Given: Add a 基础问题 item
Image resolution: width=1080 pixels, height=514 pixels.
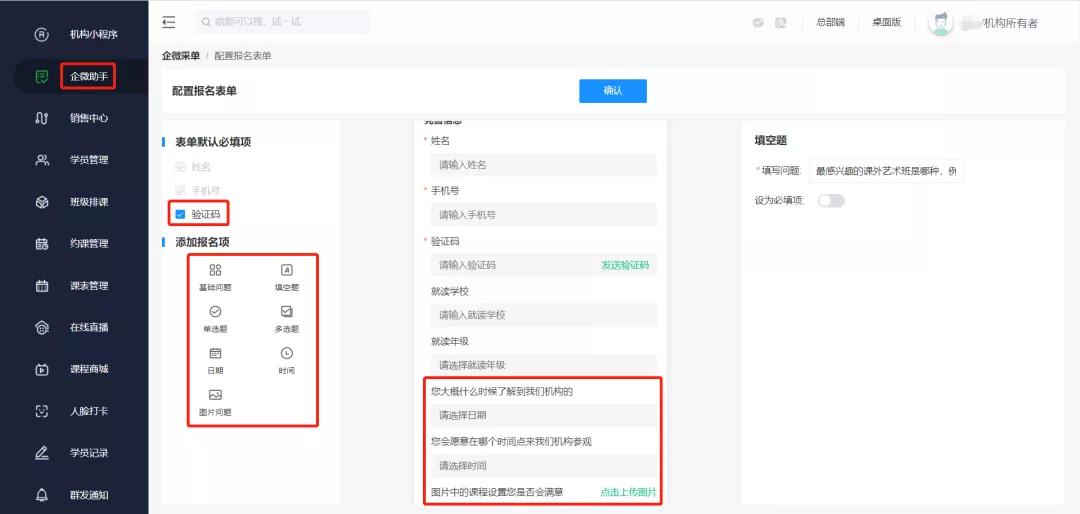Looking at the screenshot, I should click(x=216, y=278).
